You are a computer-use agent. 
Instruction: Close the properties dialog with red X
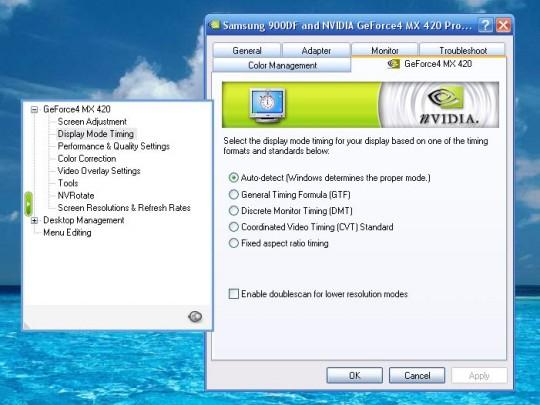503,25
